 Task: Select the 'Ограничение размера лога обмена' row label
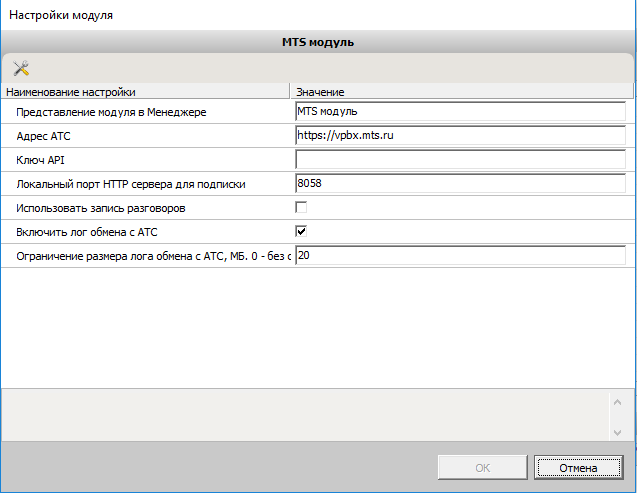click(x=154, y=256)
